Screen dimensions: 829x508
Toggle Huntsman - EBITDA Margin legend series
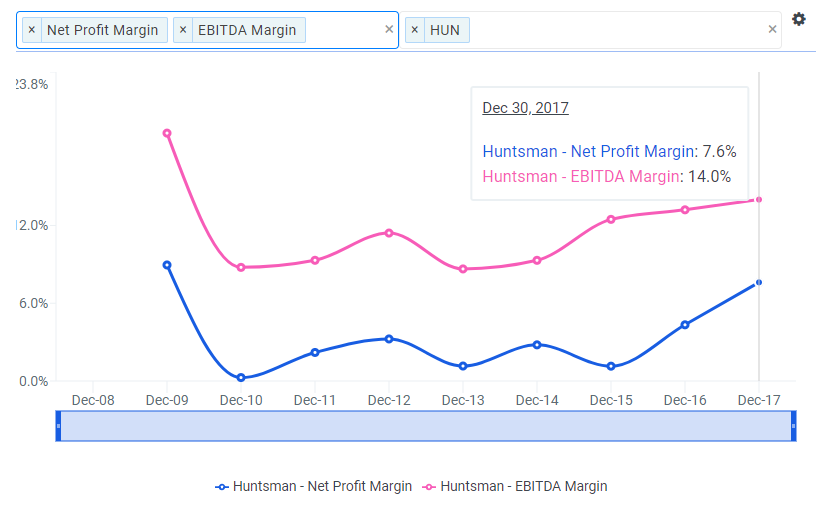click(515, 486)
